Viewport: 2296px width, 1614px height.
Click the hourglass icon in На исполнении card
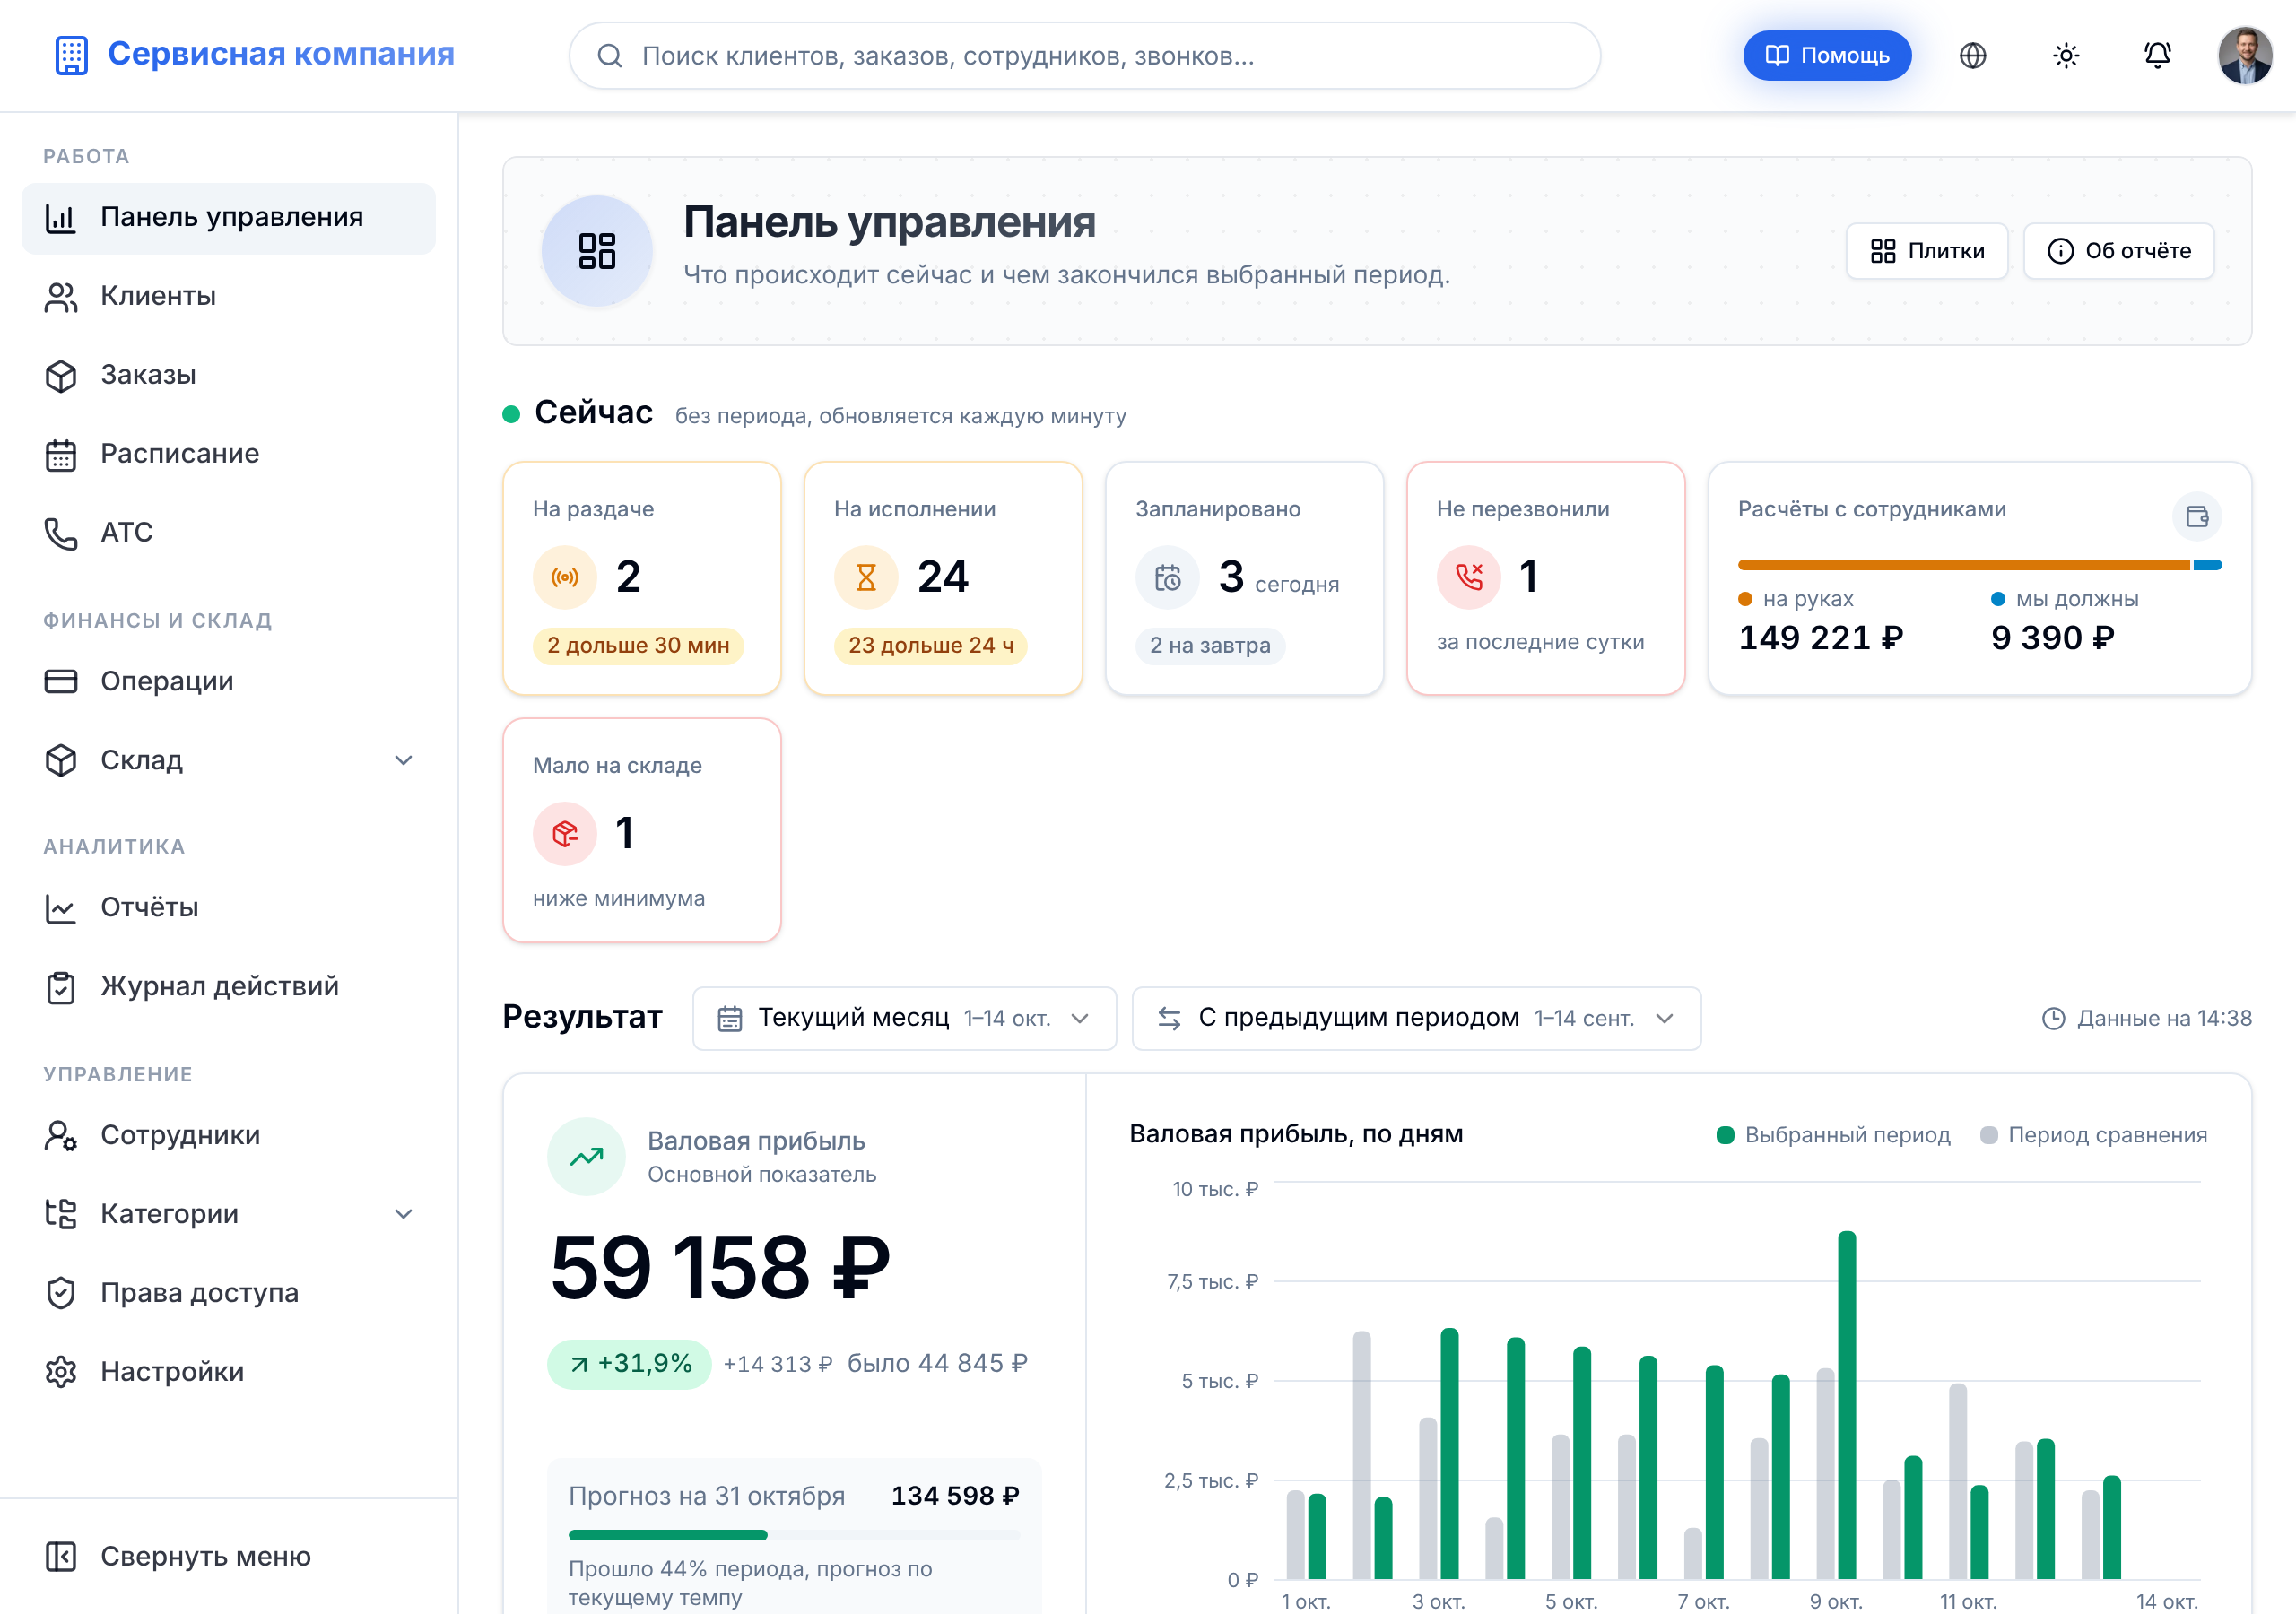coord(866,577)
